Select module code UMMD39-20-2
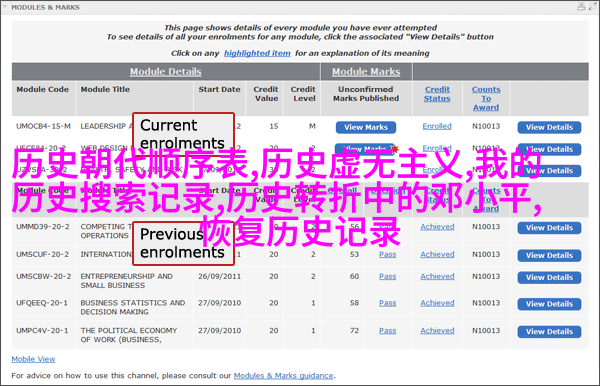 (x=43, y=226)
